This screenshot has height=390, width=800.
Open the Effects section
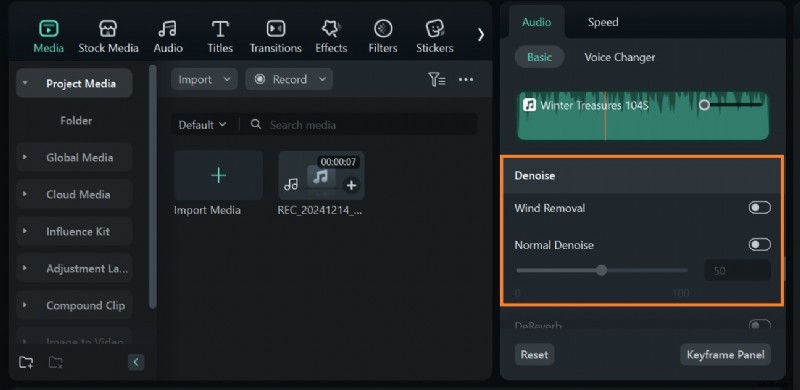[331, 36]
